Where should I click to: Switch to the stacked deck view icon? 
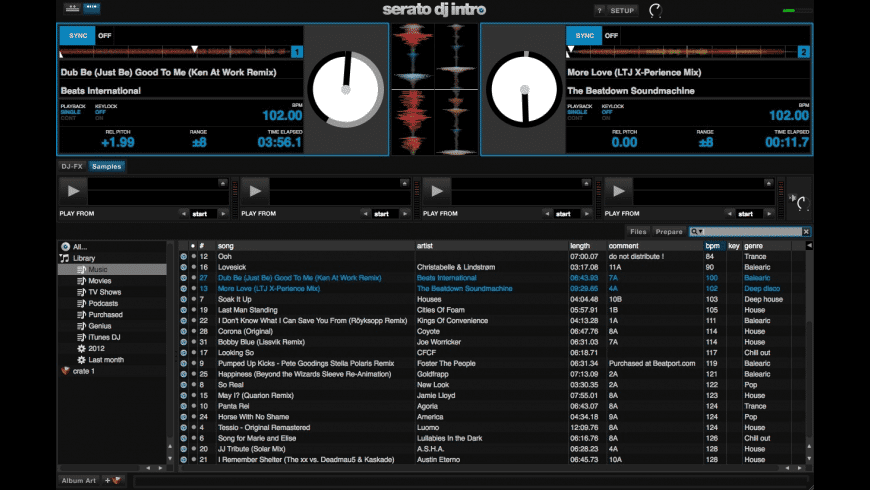click(72, 8)
